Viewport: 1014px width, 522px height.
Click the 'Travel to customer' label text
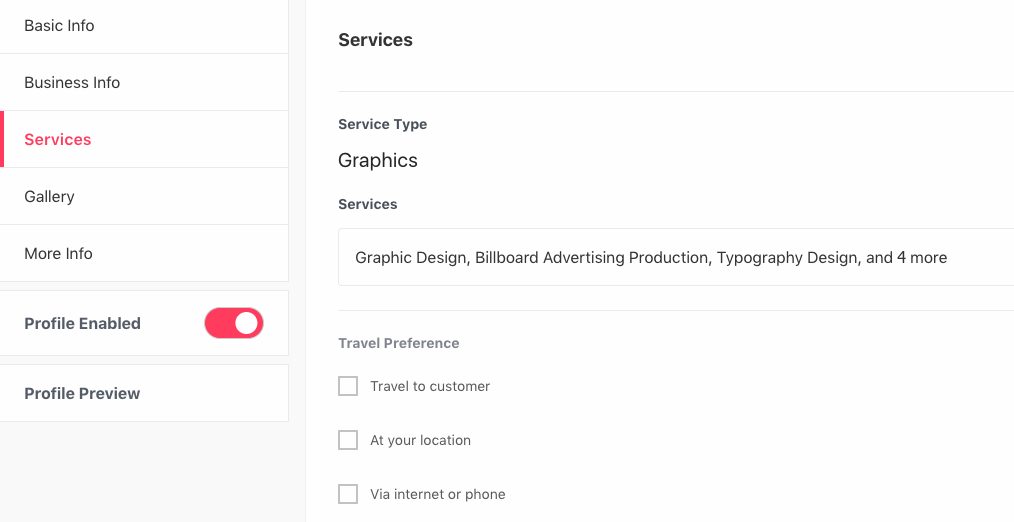[430, 386]
